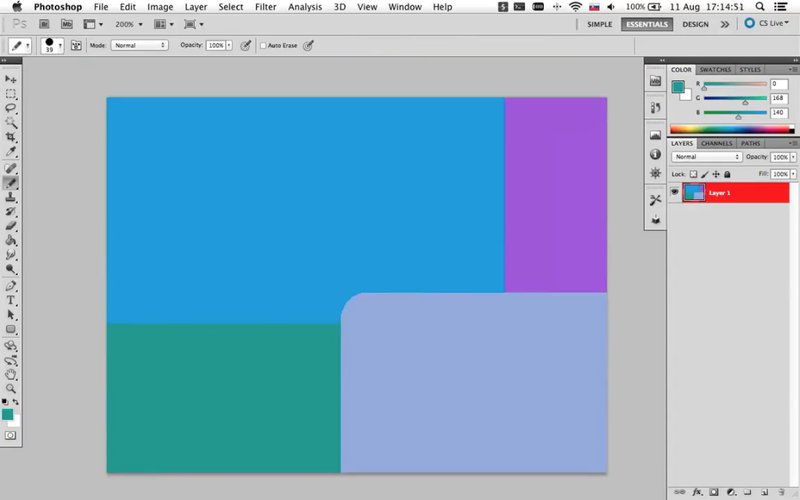The image size is (800, 500).
Task: Open the Image menu
Action: [160, 7]
